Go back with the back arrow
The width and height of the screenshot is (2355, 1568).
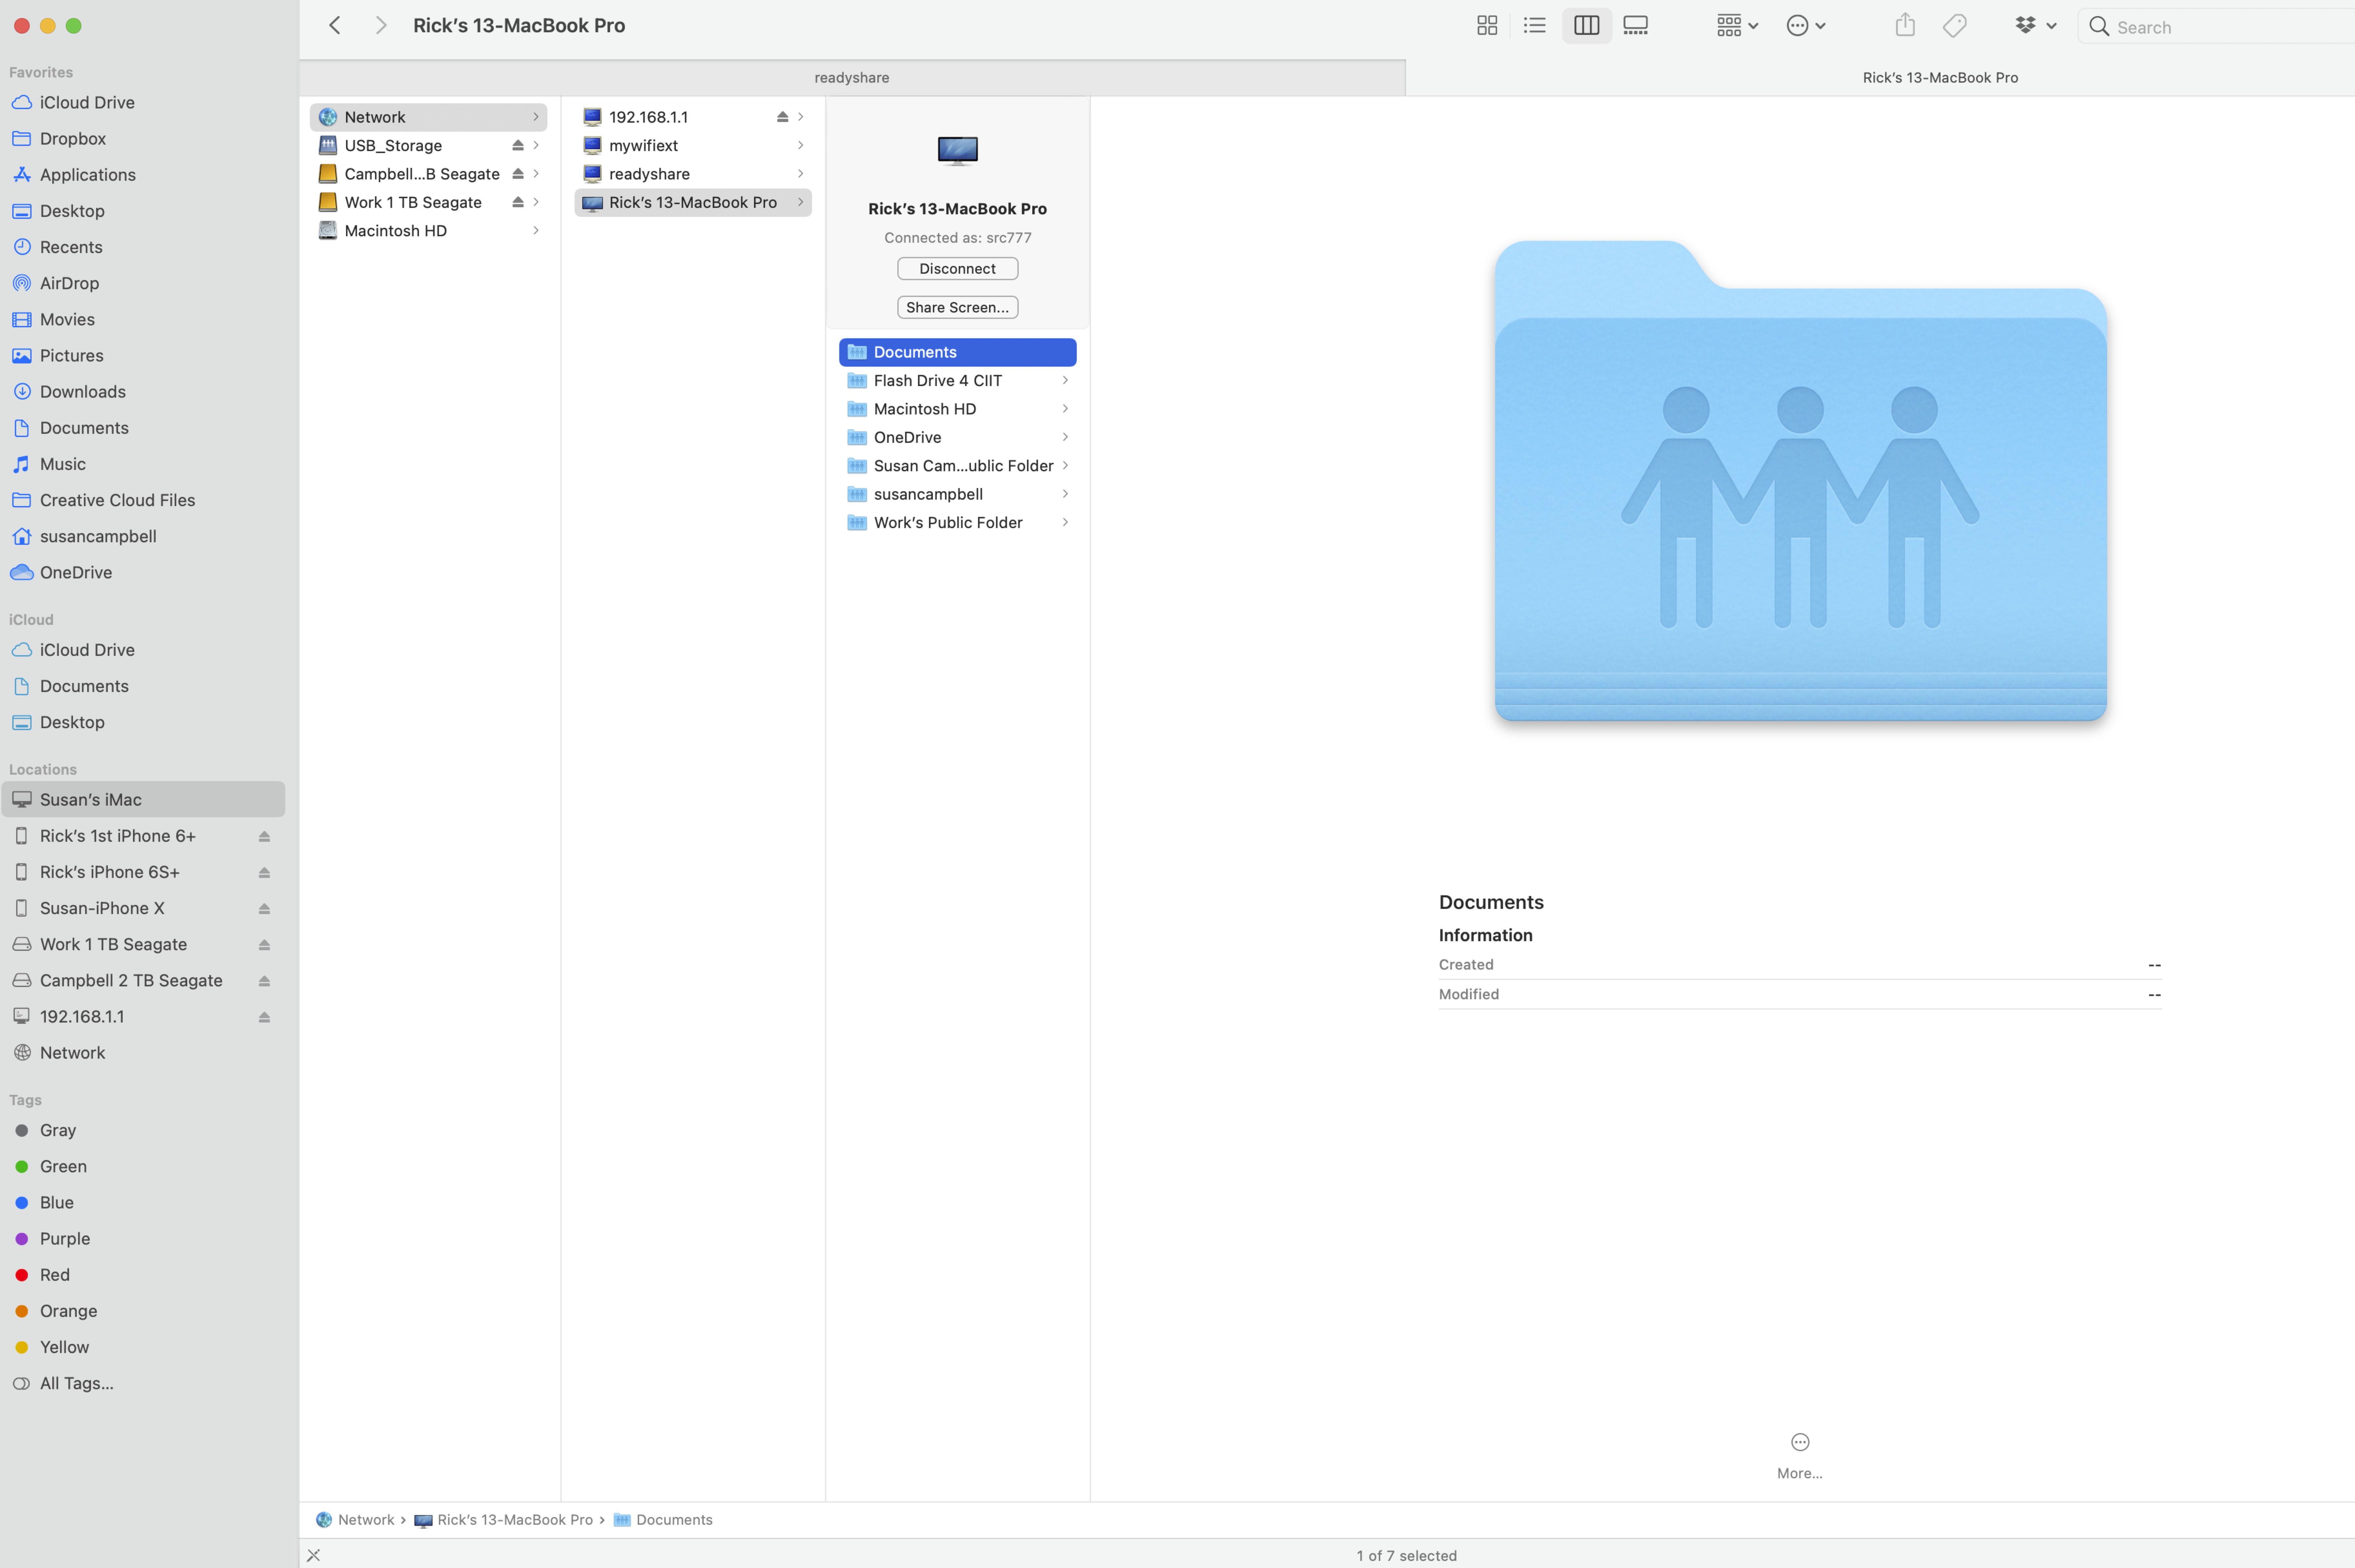335,26
